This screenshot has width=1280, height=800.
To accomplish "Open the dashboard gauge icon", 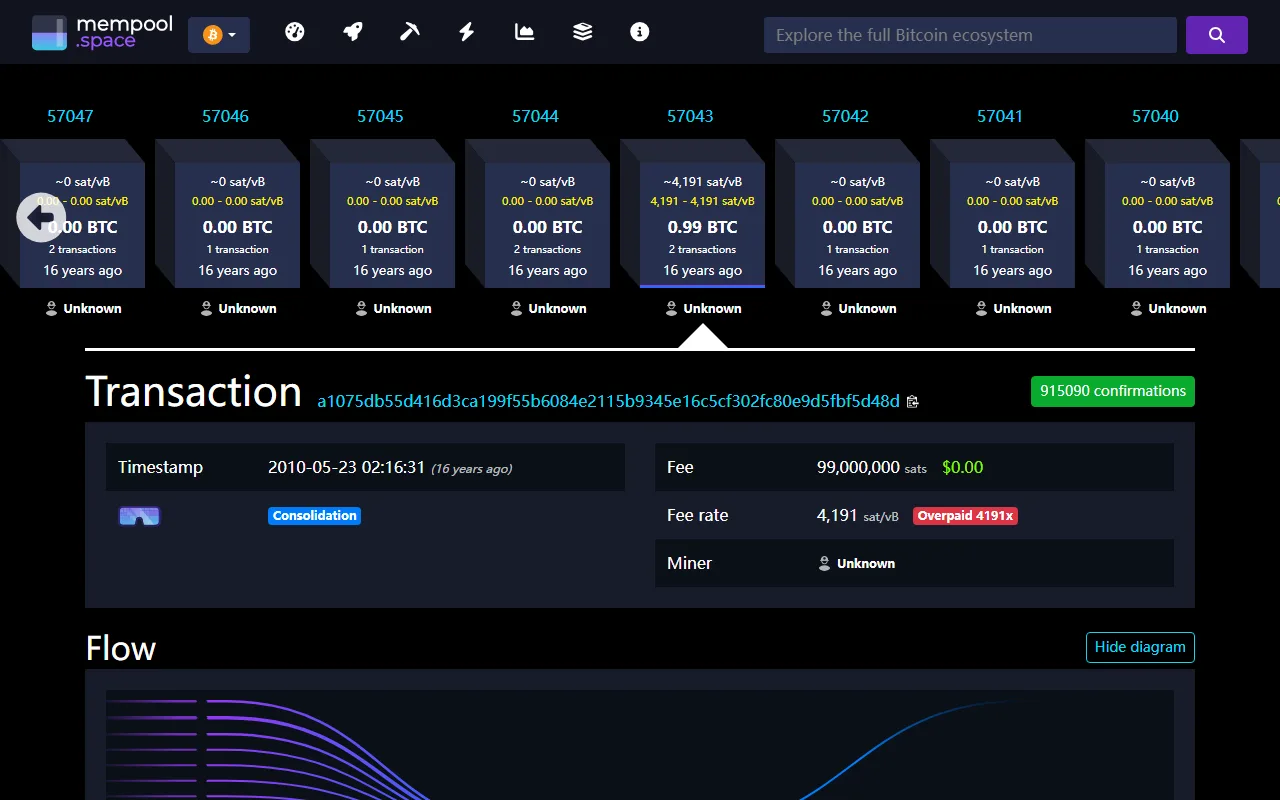I will [x=294, y=32].
